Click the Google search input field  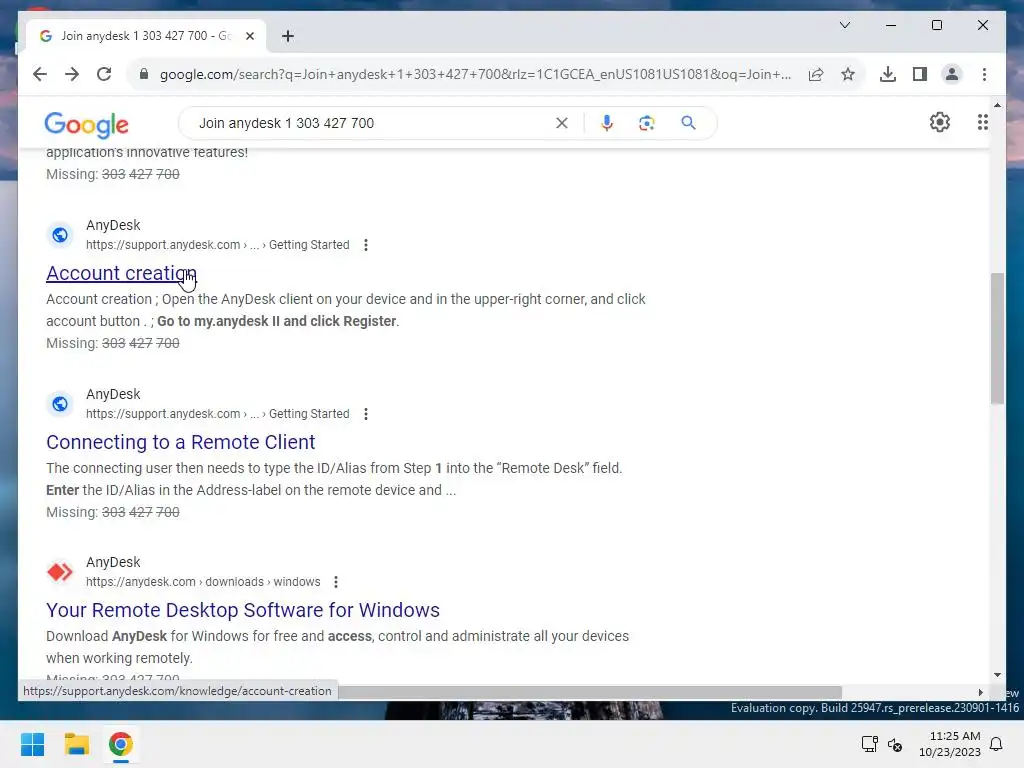point(372,123)
